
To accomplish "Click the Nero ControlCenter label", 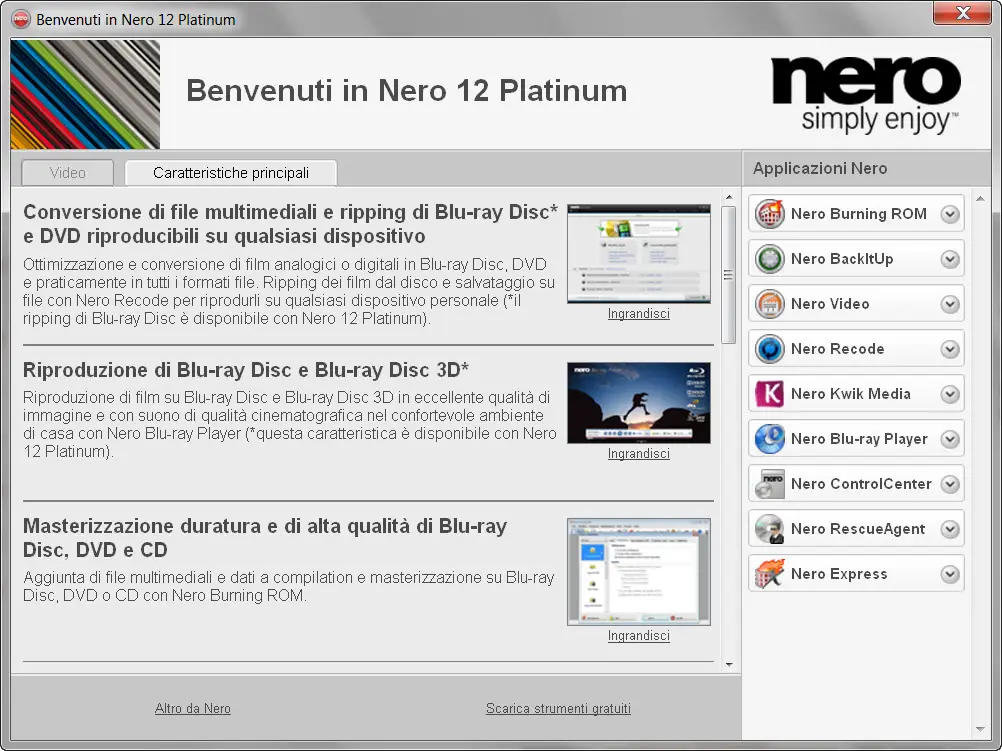I will click(861, 484).
